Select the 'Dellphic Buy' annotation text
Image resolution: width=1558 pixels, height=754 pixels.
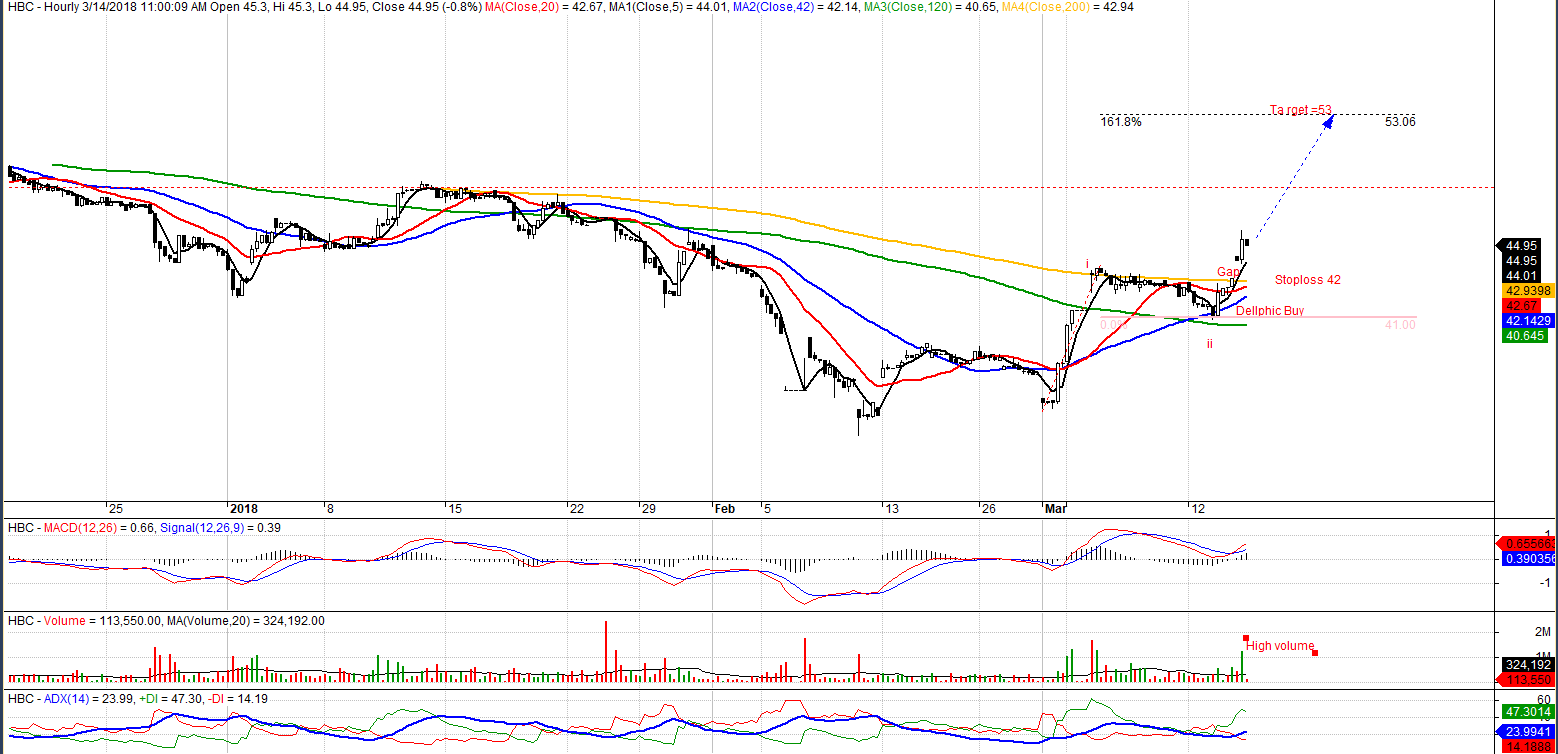[x=1270, y=311]
